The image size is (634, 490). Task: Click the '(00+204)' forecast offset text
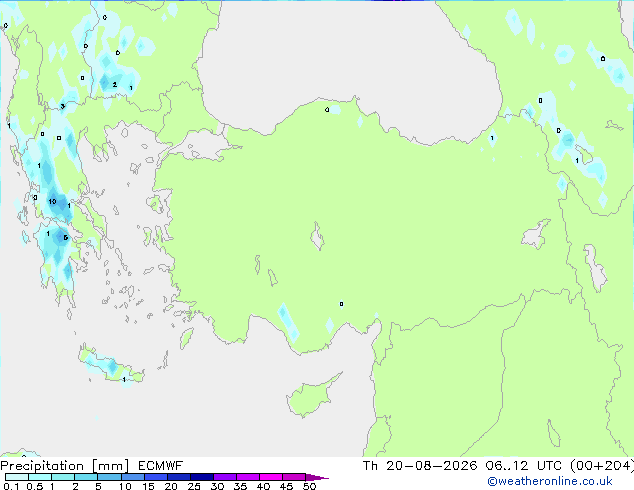[602, 466]
